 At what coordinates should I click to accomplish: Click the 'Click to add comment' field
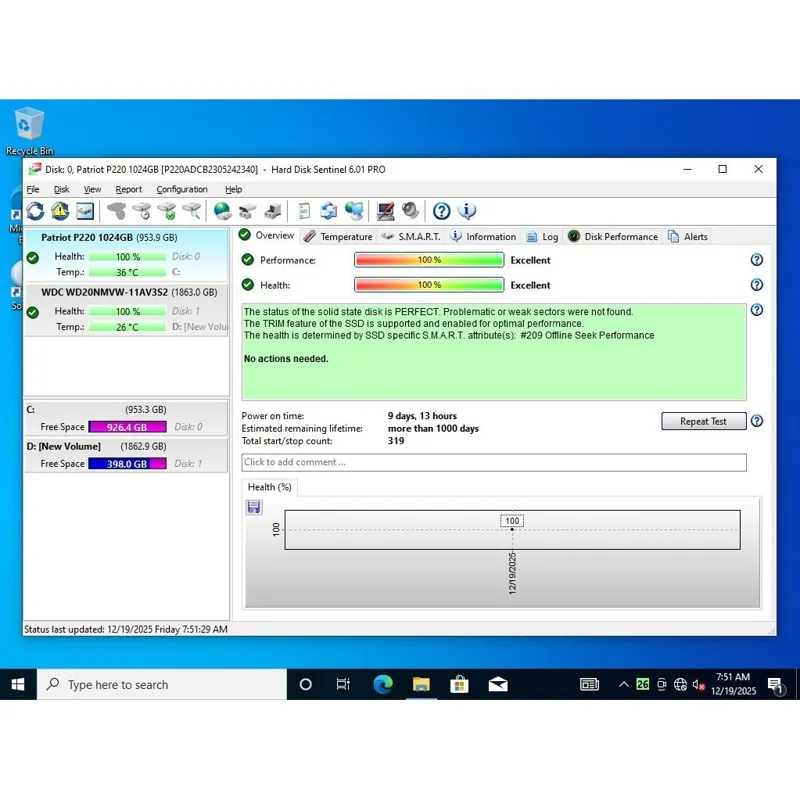(x=494, y=462)
